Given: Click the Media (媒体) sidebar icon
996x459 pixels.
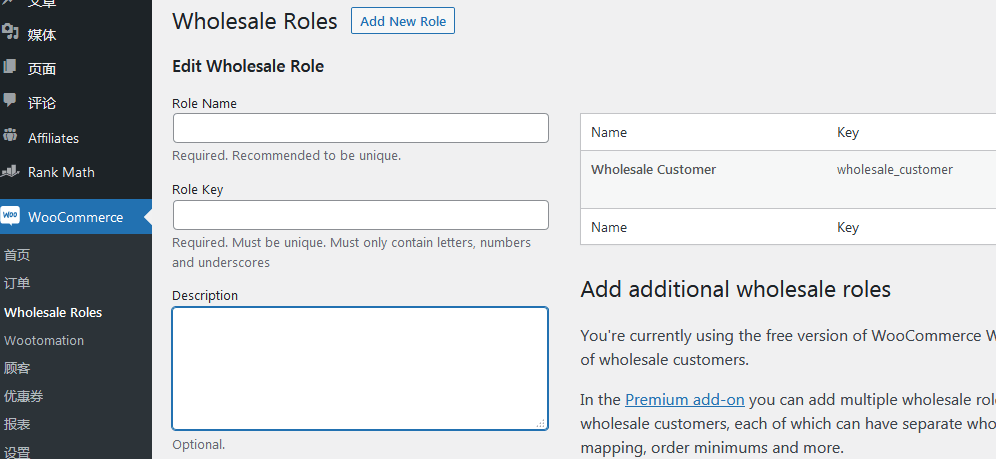Looking at the screenshot, I should point(10,32).
